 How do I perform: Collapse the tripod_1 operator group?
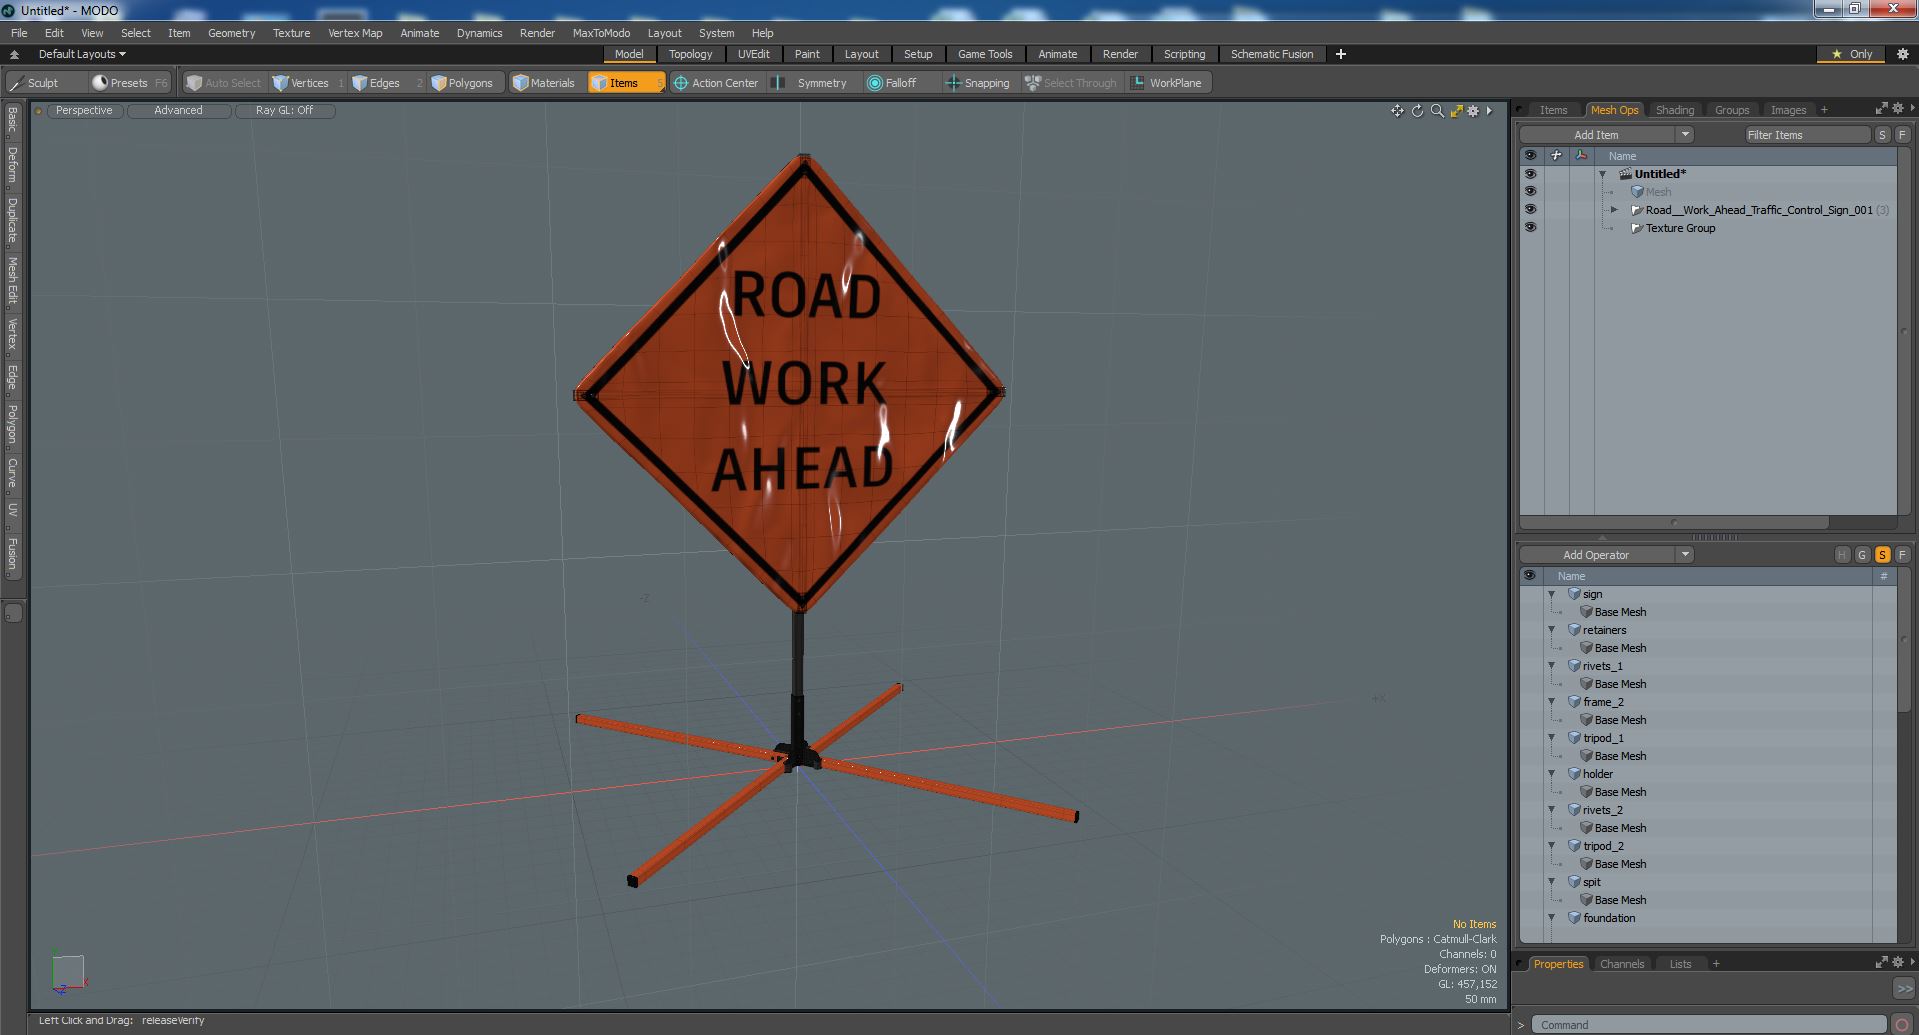(1552, 738)
